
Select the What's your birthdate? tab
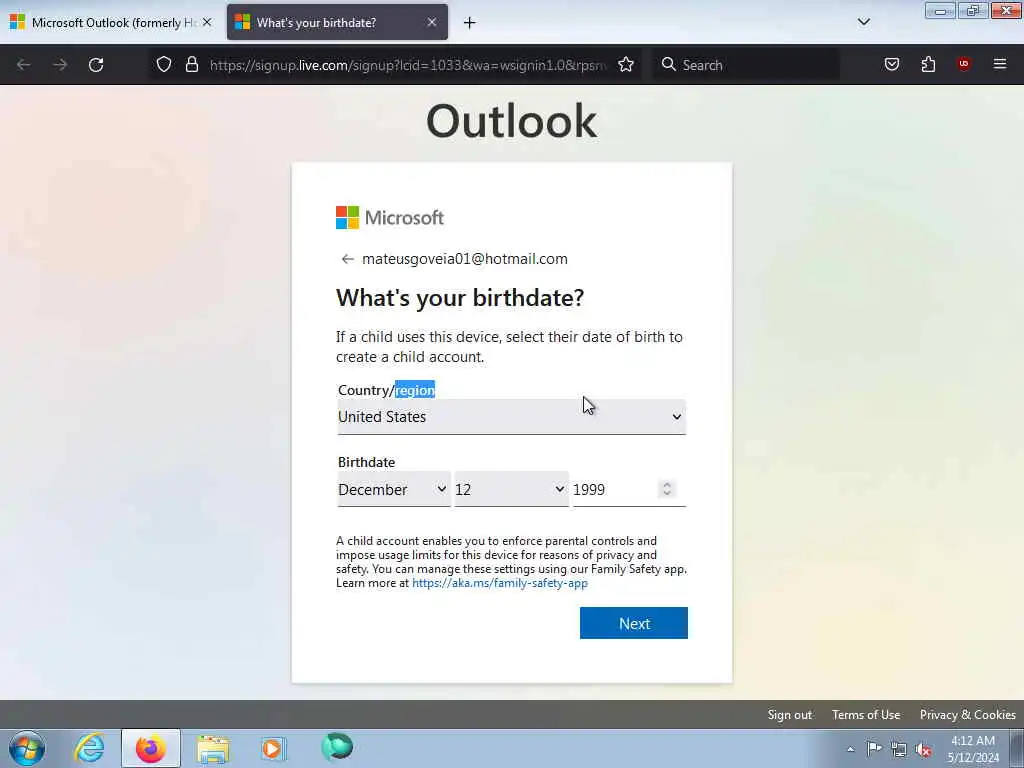337,23
